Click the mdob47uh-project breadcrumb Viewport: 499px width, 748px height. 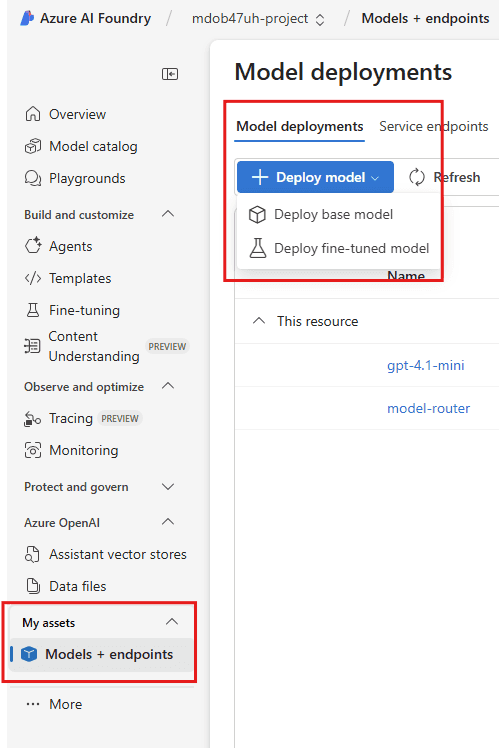(x=250, y=19)
